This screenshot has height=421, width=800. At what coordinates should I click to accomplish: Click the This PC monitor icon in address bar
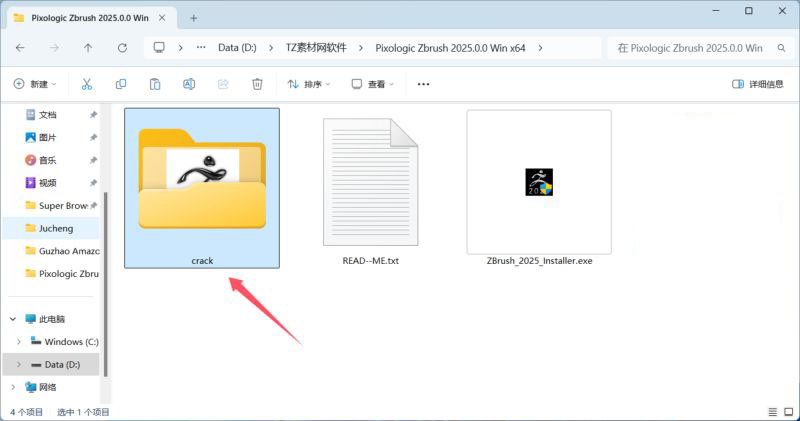click(159, 48)
